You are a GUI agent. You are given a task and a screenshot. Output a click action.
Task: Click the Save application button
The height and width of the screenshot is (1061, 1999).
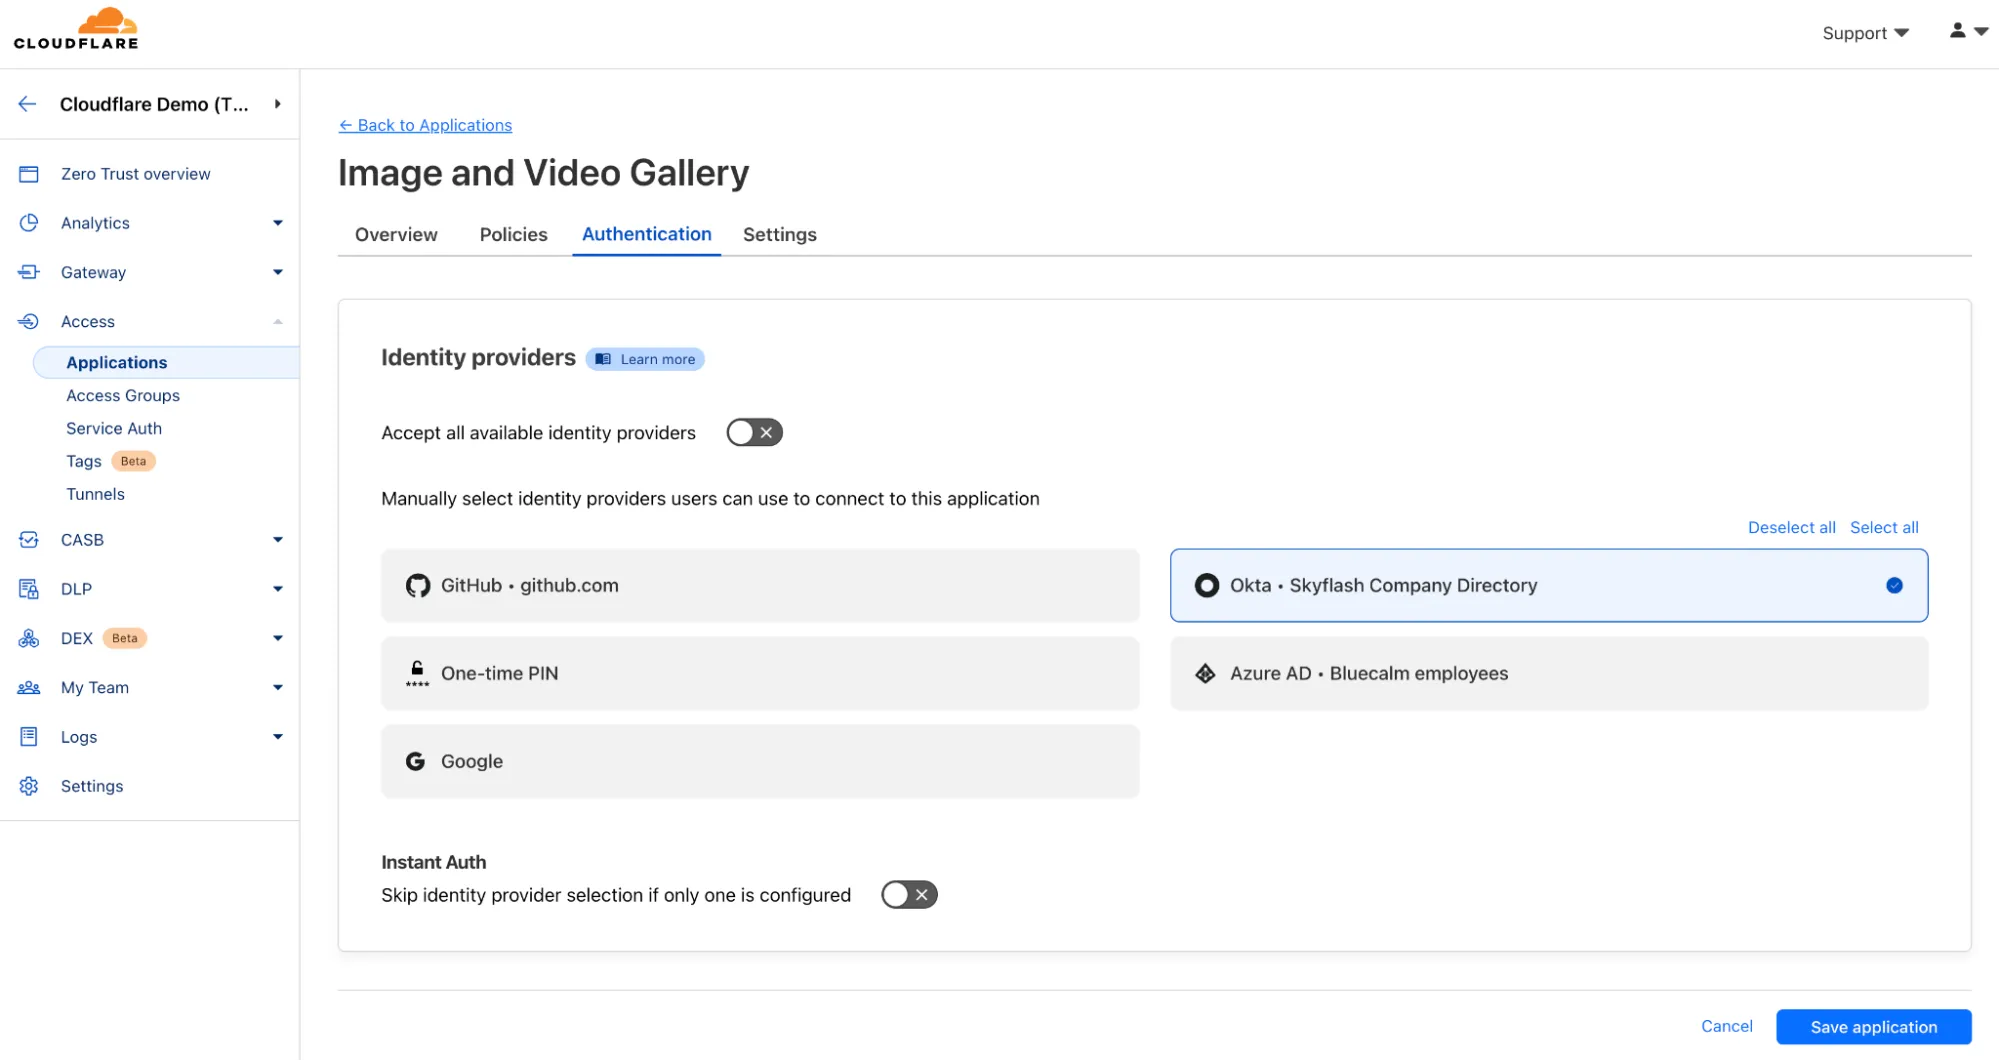pyautogui.click(x=1872, y=1026)
